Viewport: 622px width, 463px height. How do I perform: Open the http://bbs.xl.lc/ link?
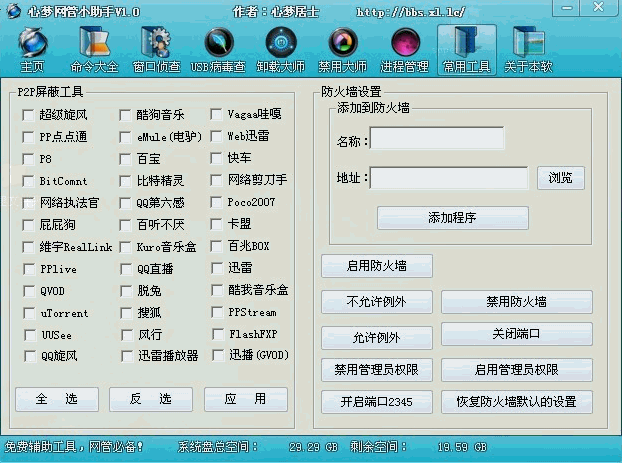(411, 12)
